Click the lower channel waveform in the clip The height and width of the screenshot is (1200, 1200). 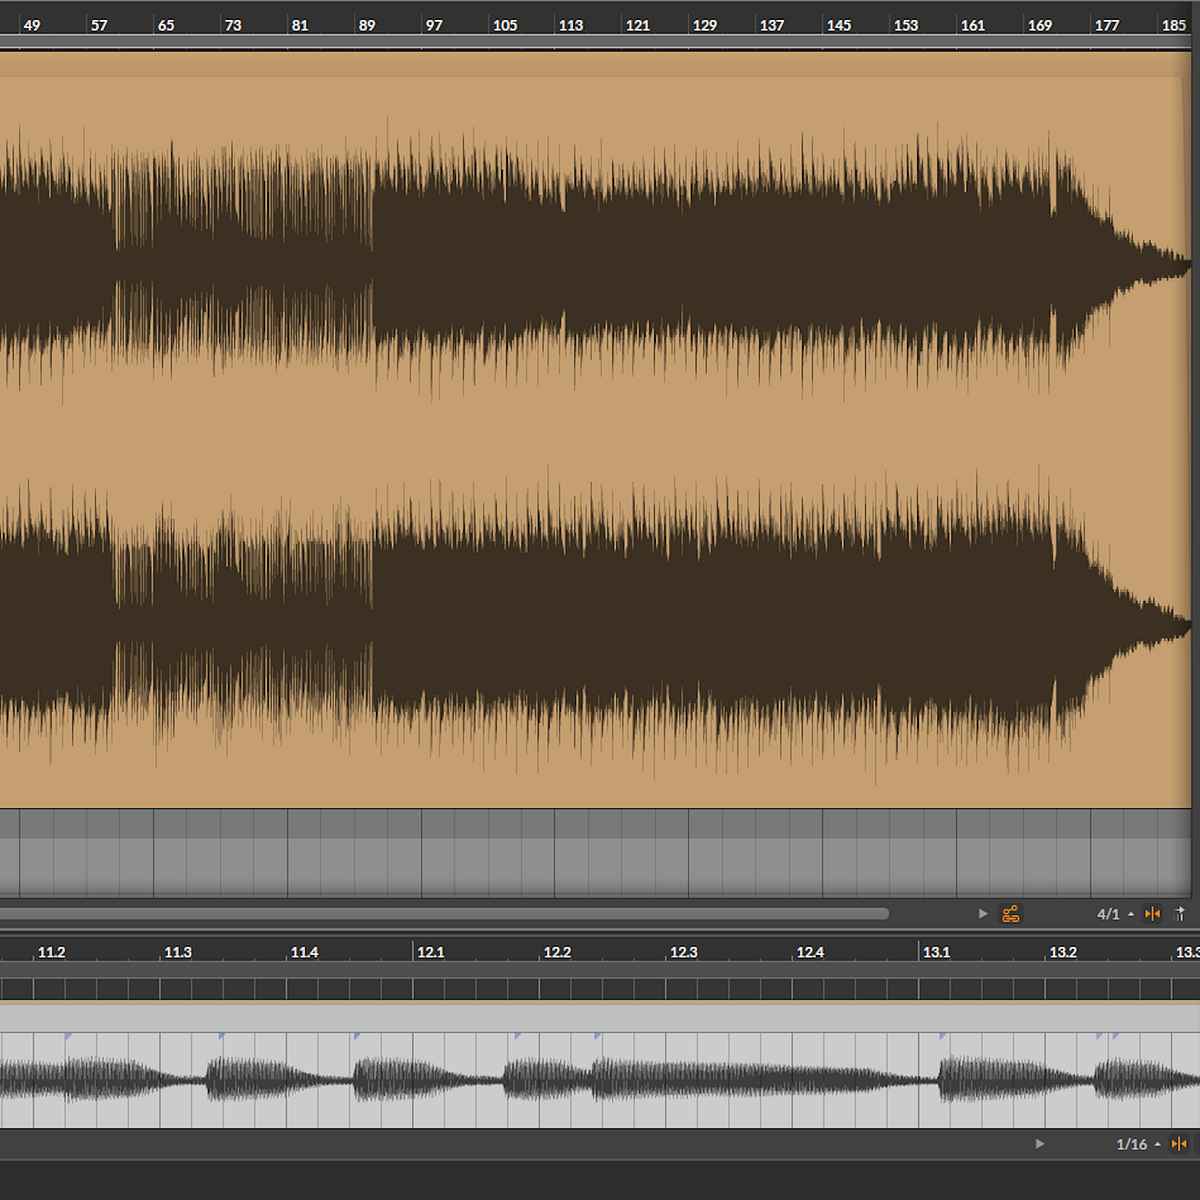click(600, 625)
